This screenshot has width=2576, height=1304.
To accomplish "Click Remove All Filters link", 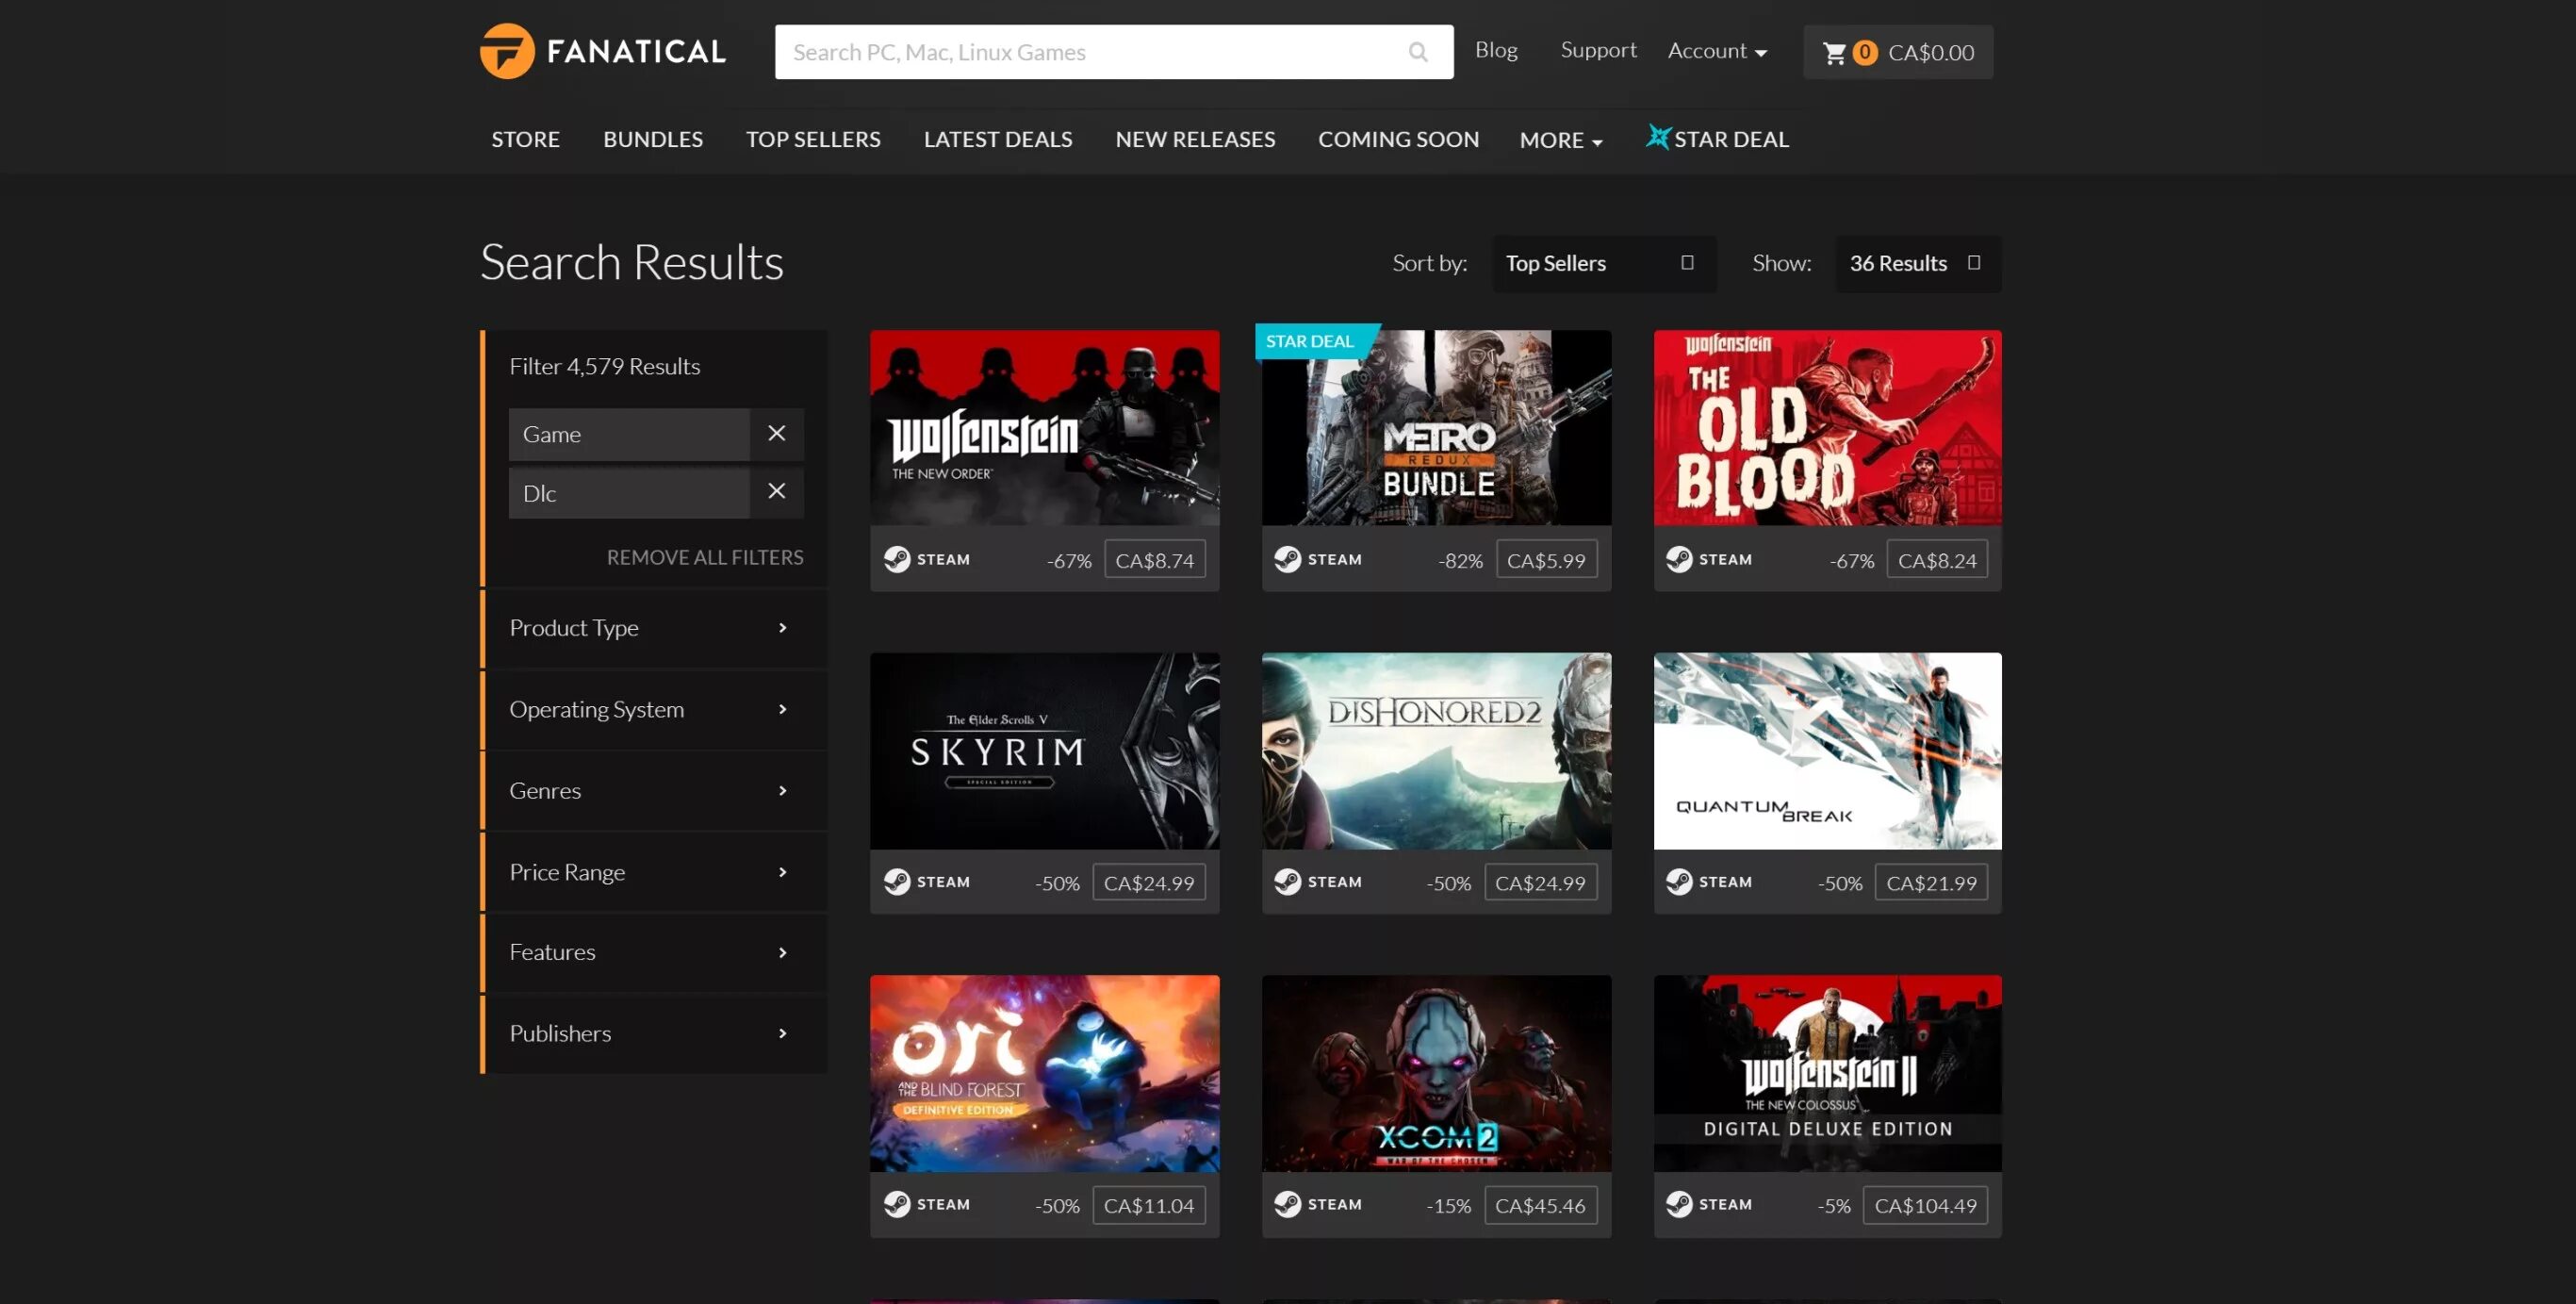I will 704,557.
